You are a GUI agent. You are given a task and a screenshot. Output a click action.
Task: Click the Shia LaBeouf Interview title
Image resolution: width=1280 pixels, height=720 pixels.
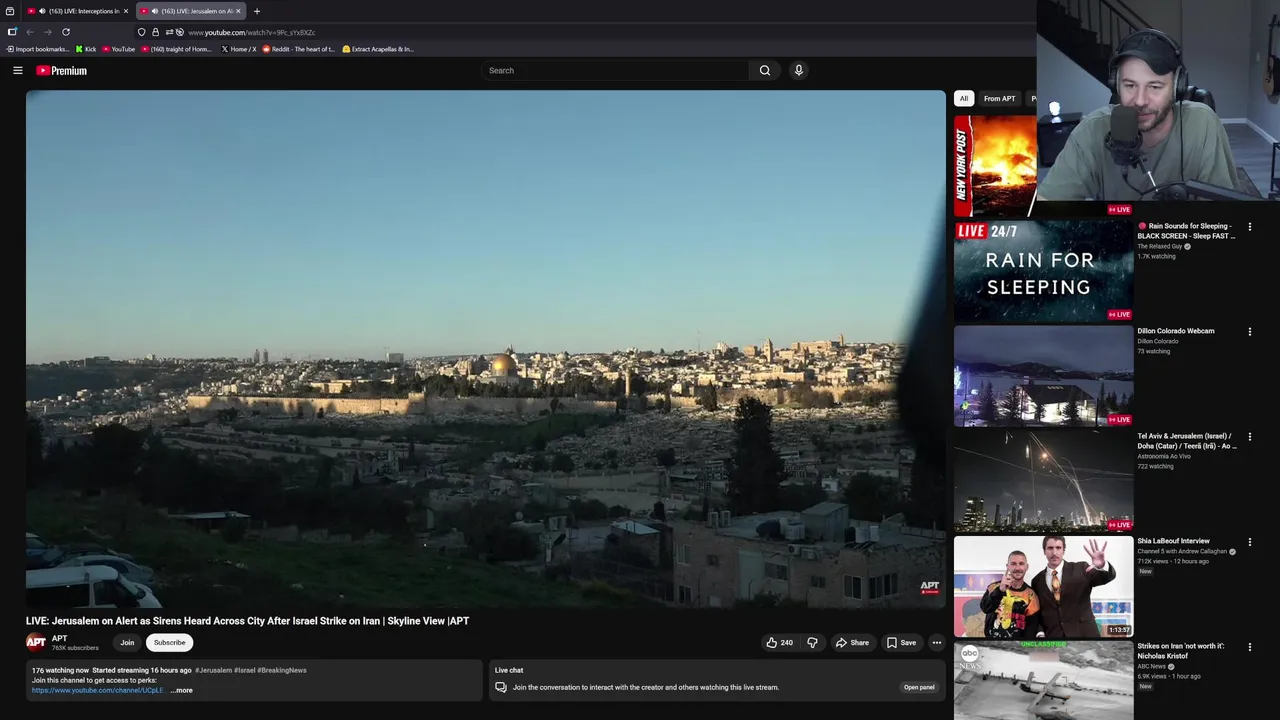pos(1173,541)
